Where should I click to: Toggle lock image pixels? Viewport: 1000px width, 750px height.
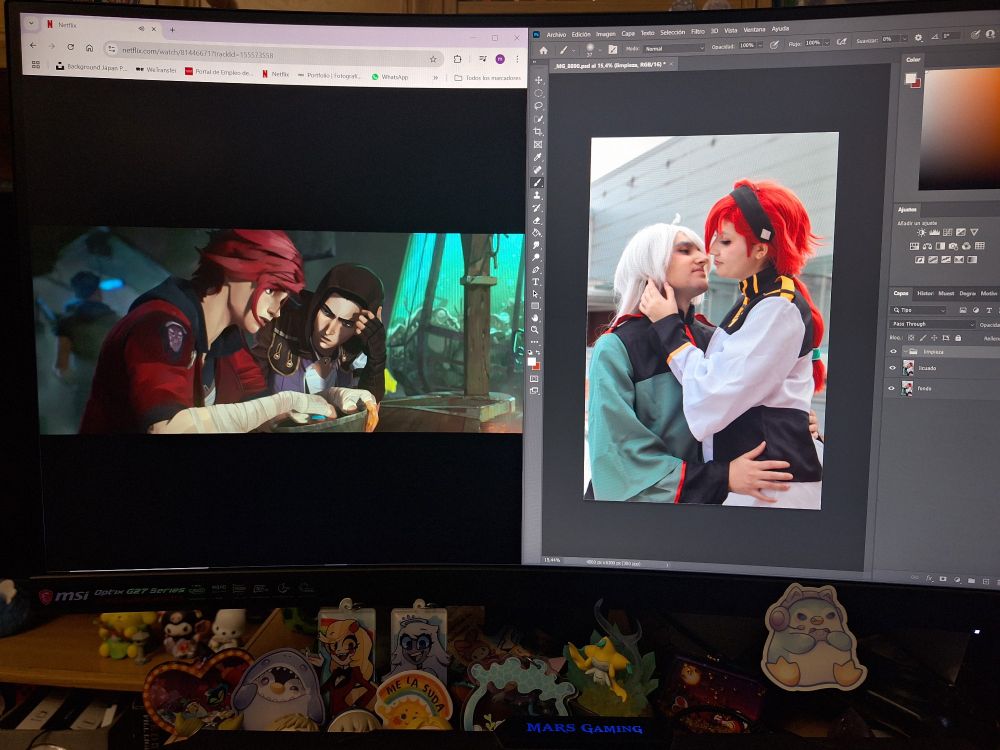923,338
